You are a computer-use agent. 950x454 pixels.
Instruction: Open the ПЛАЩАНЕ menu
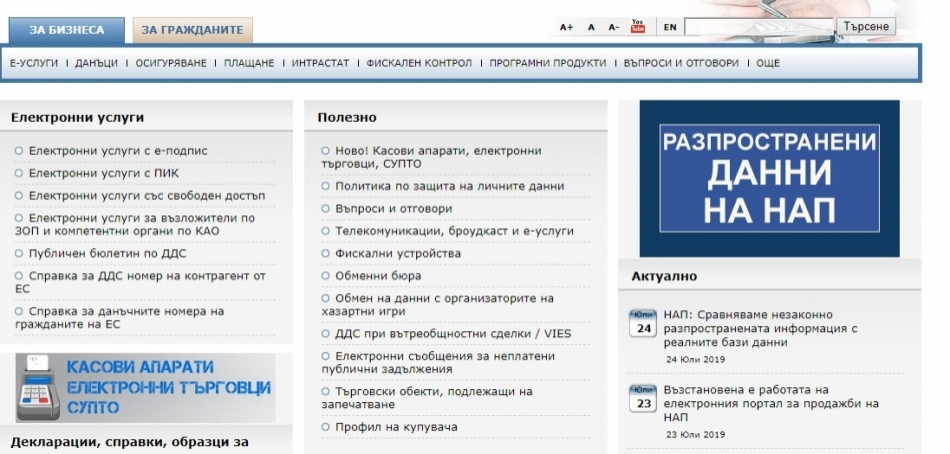click(x=249, y=63)
